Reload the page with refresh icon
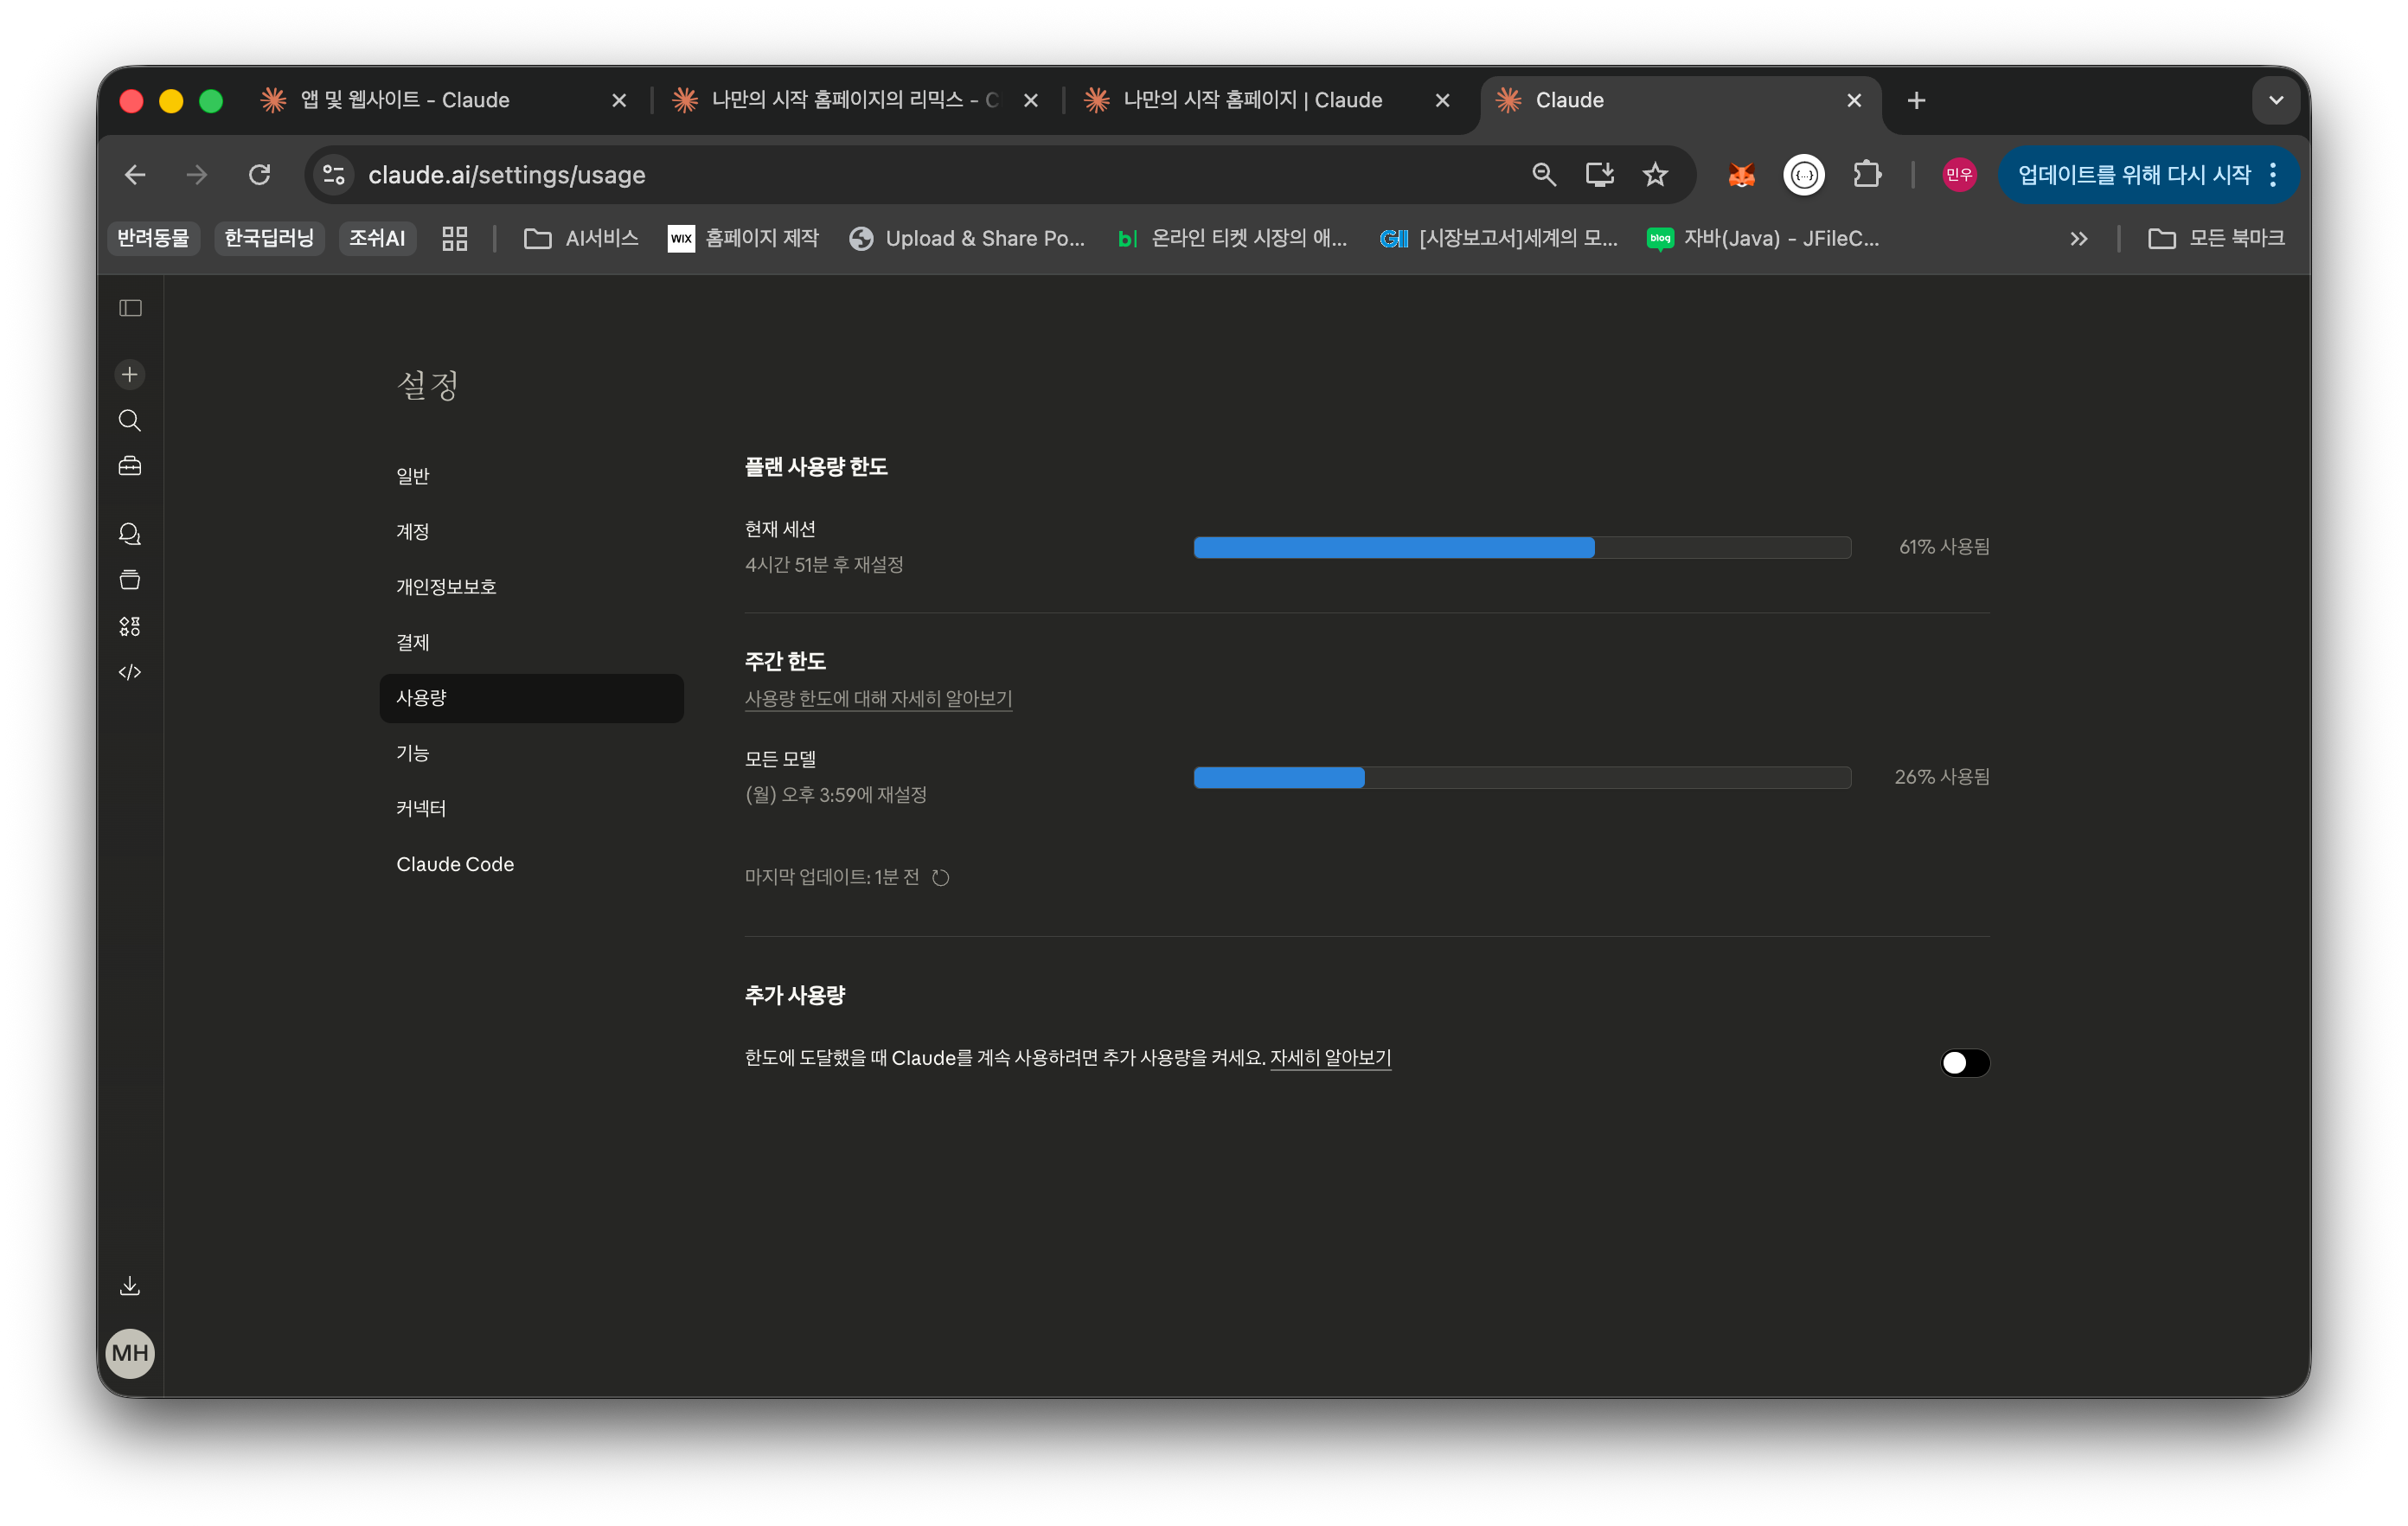The image size is (2408, 1526). [259, 175]
